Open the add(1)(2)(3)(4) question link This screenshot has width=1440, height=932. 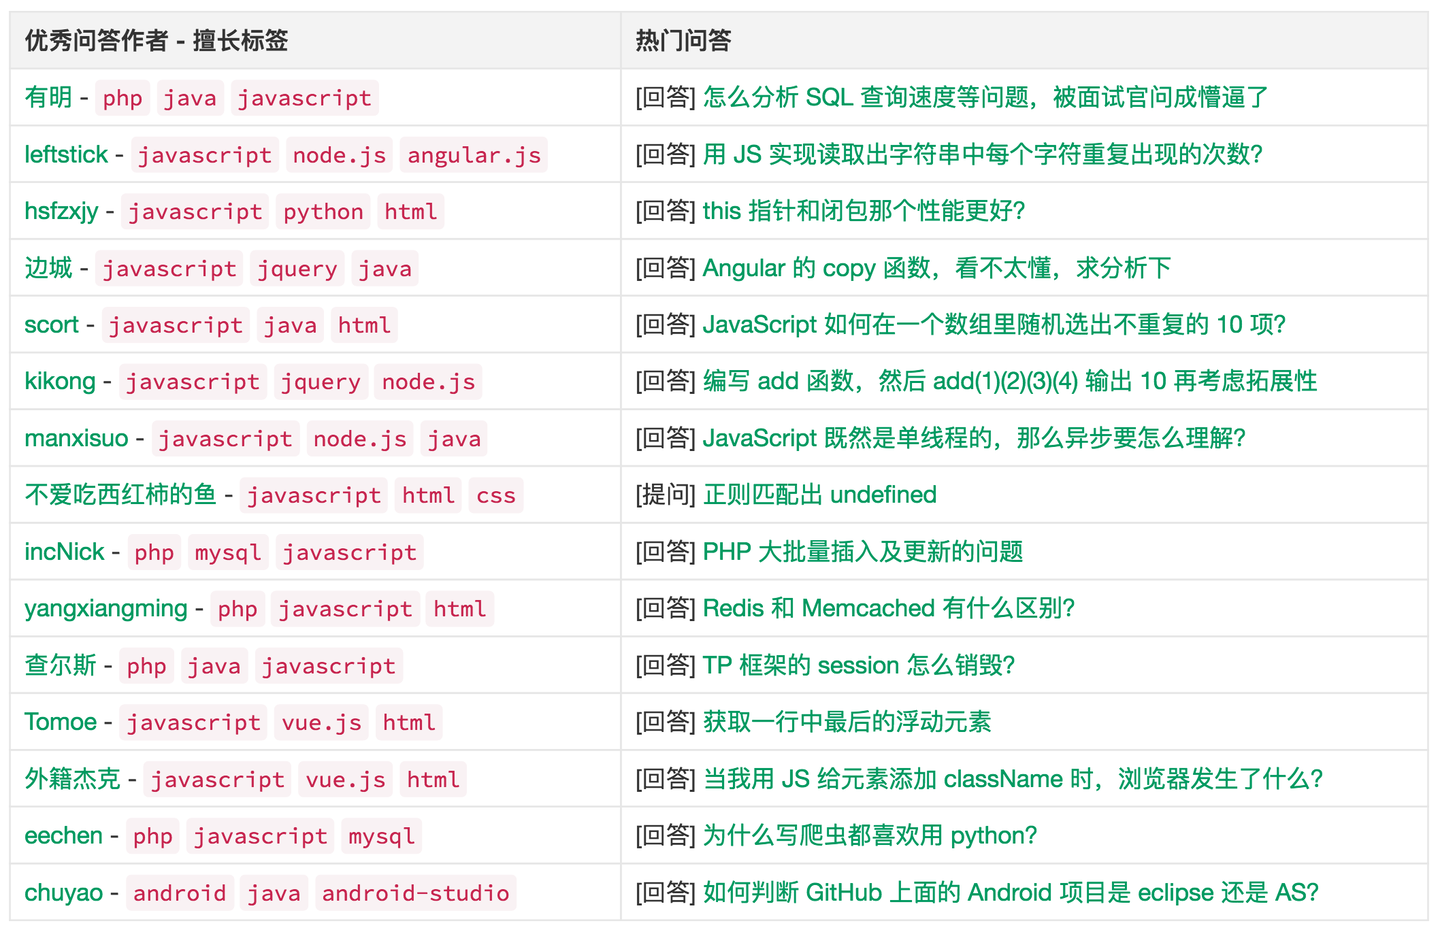click(1009, 381)
